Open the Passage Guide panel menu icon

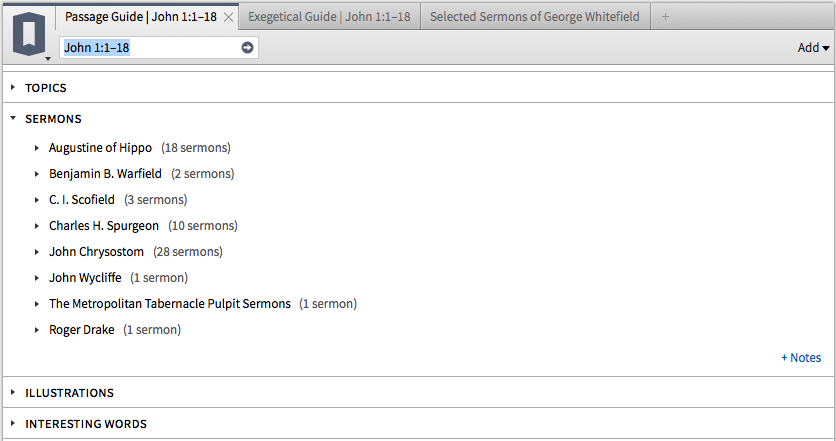[30, 35]
